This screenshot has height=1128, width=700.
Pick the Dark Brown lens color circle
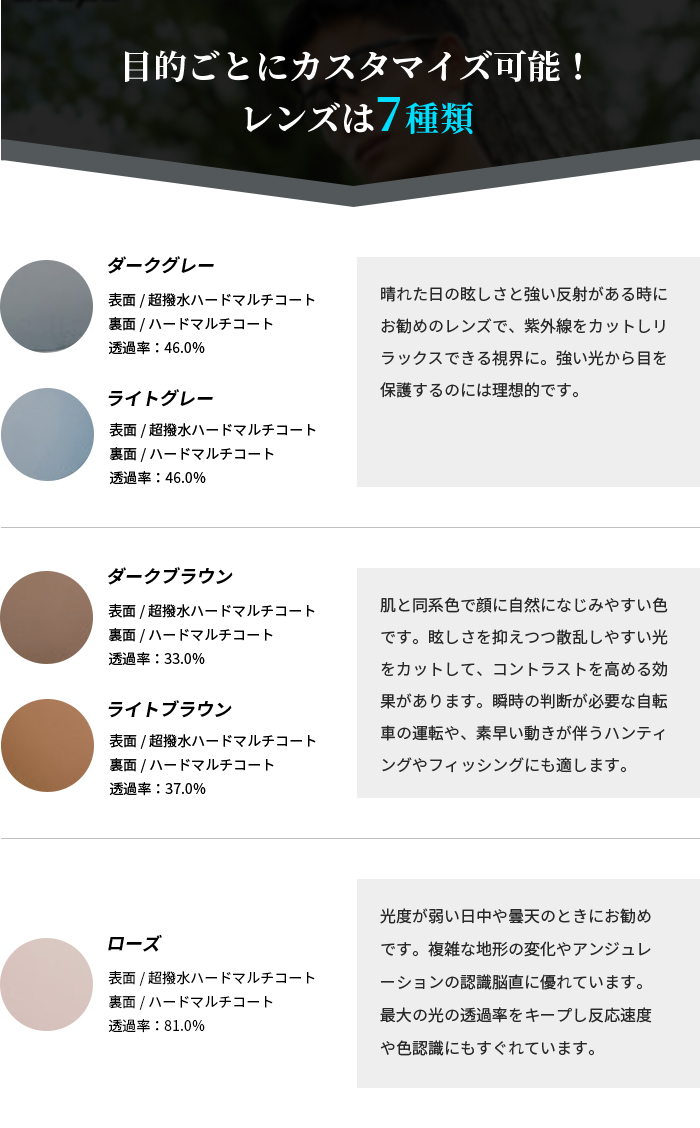[47, 617]
